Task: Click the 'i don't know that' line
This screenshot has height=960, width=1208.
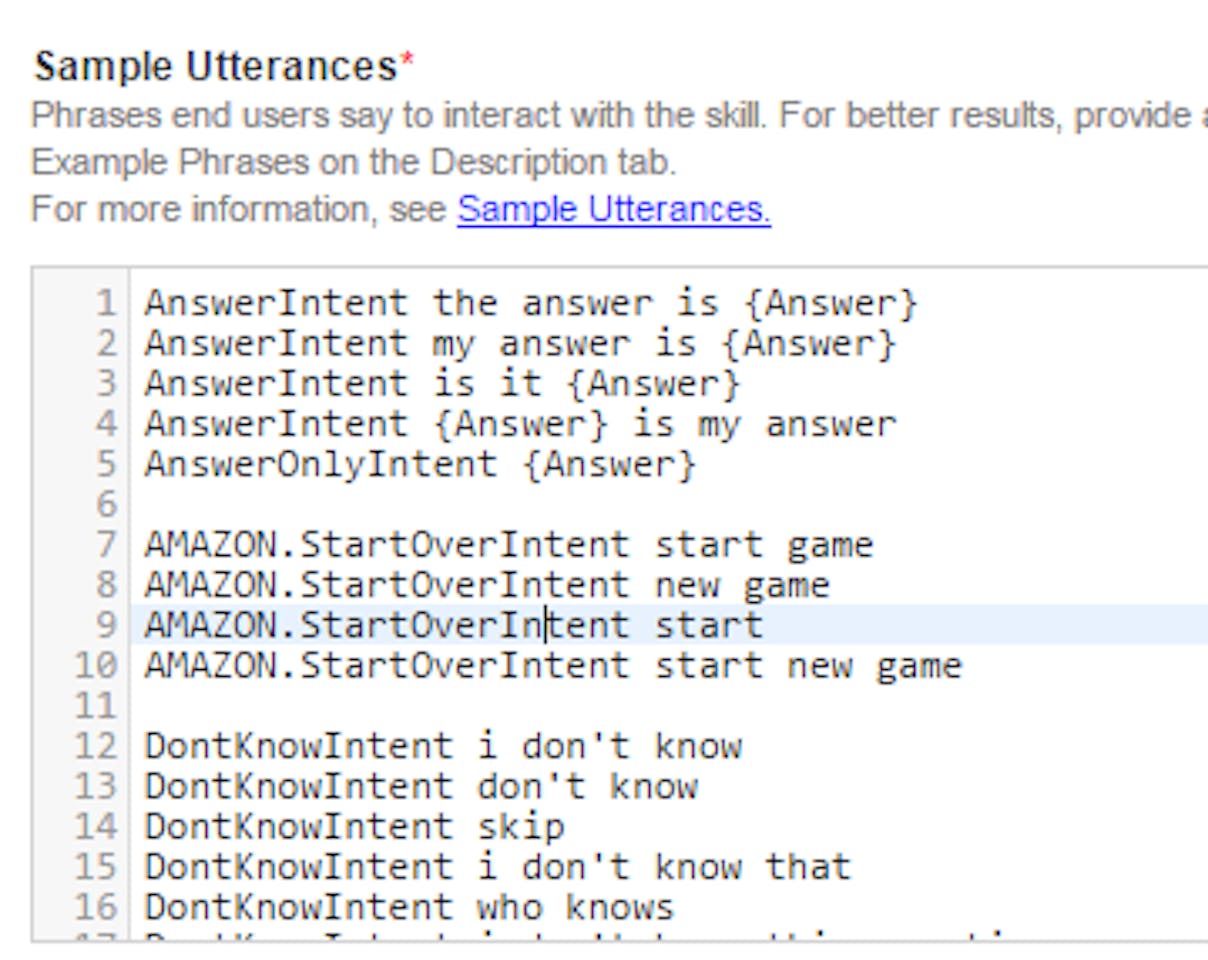Action: [497, 867]
